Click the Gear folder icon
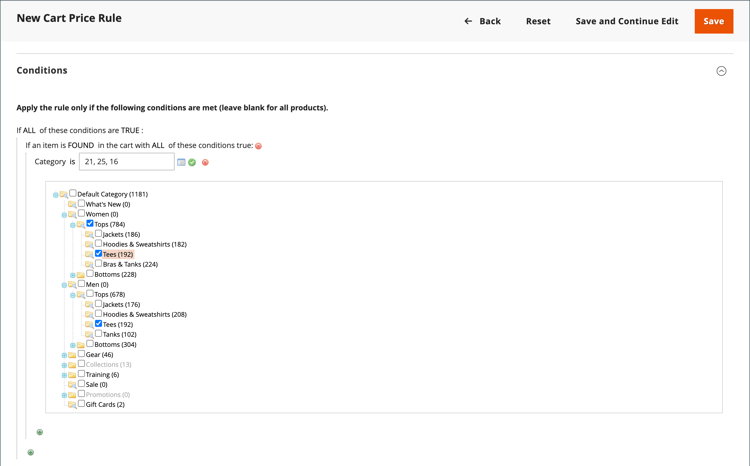The image size is (750, 466). [72, 355]
